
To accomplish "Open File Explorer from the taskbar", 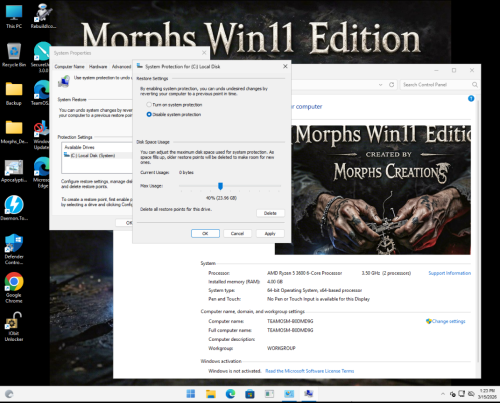I will click(211, 394).
